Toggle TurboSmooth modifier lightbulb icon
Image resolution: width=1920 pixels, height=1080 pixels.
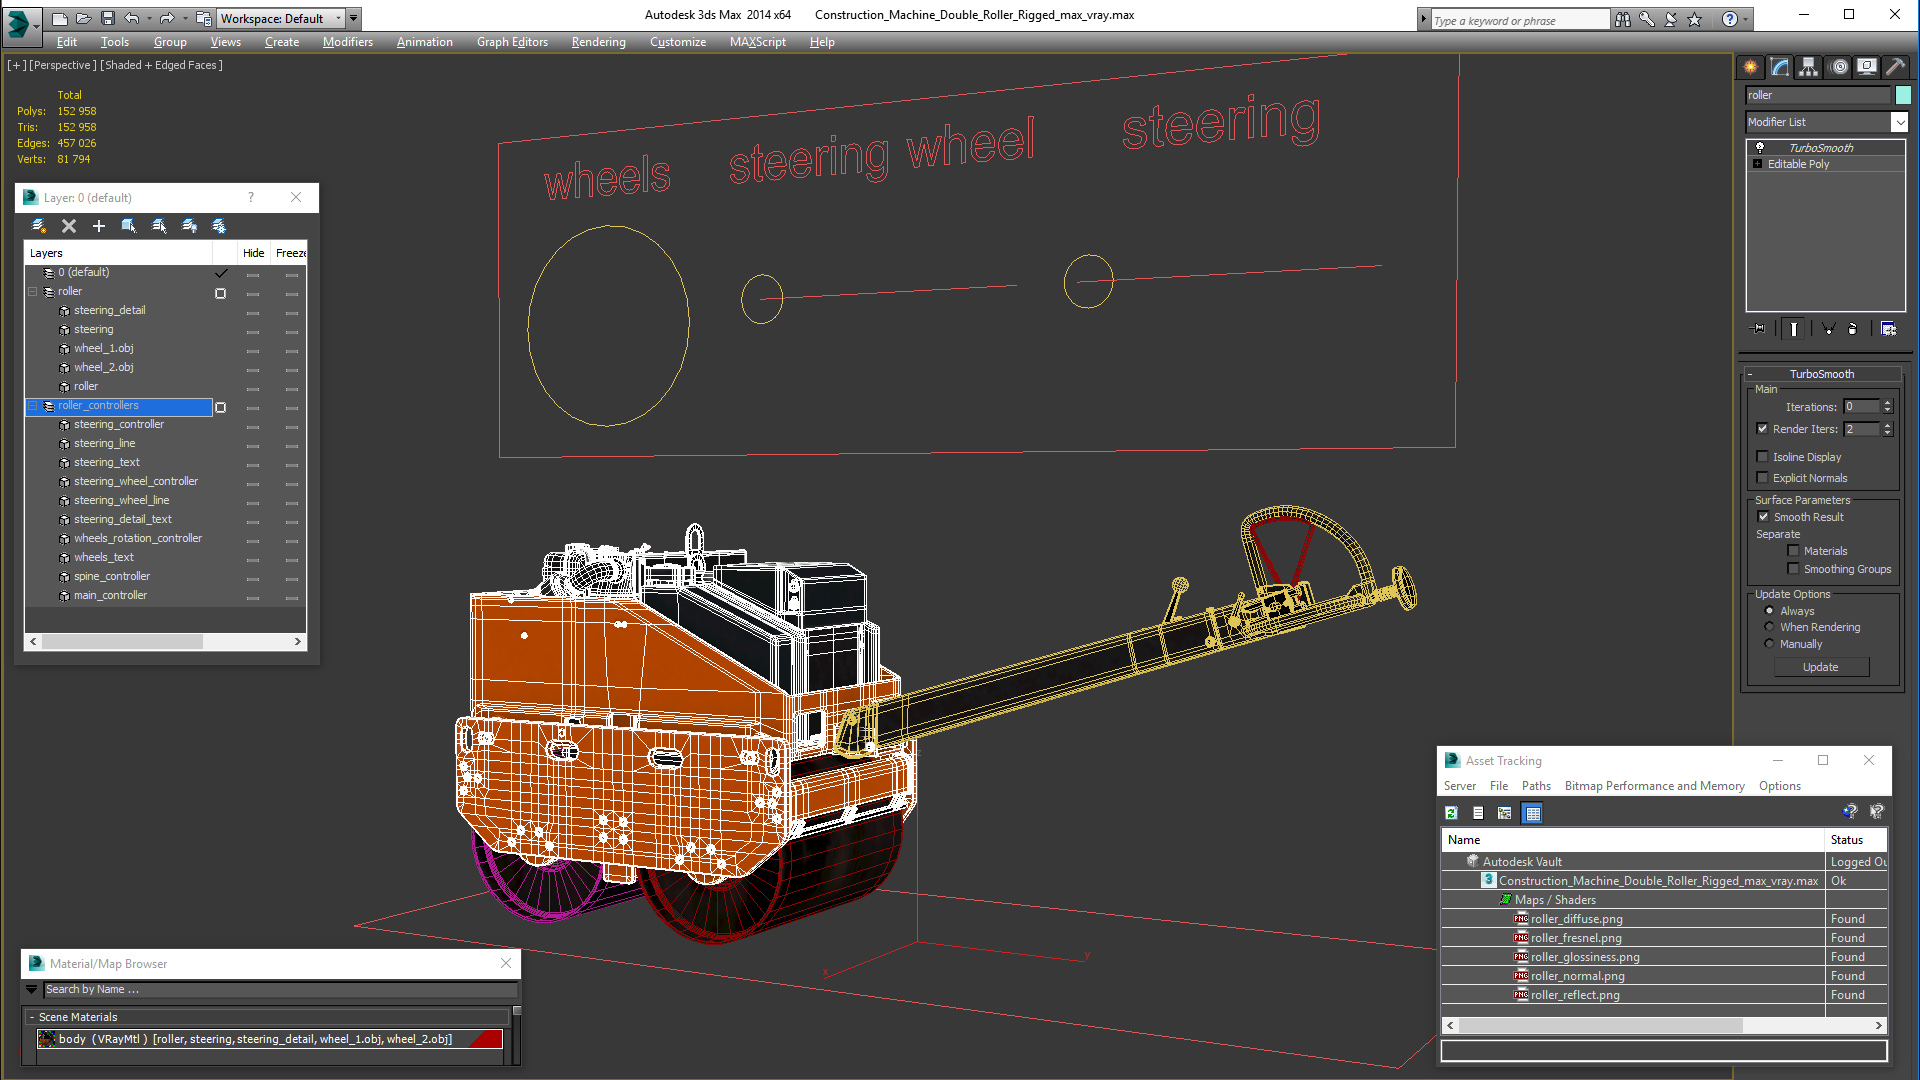1760,148
